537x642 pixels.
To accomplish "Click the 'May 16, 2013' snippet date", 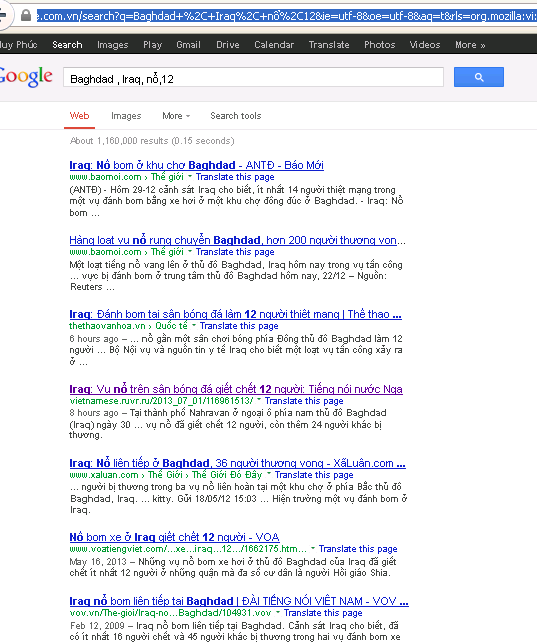I will (98, 561).
